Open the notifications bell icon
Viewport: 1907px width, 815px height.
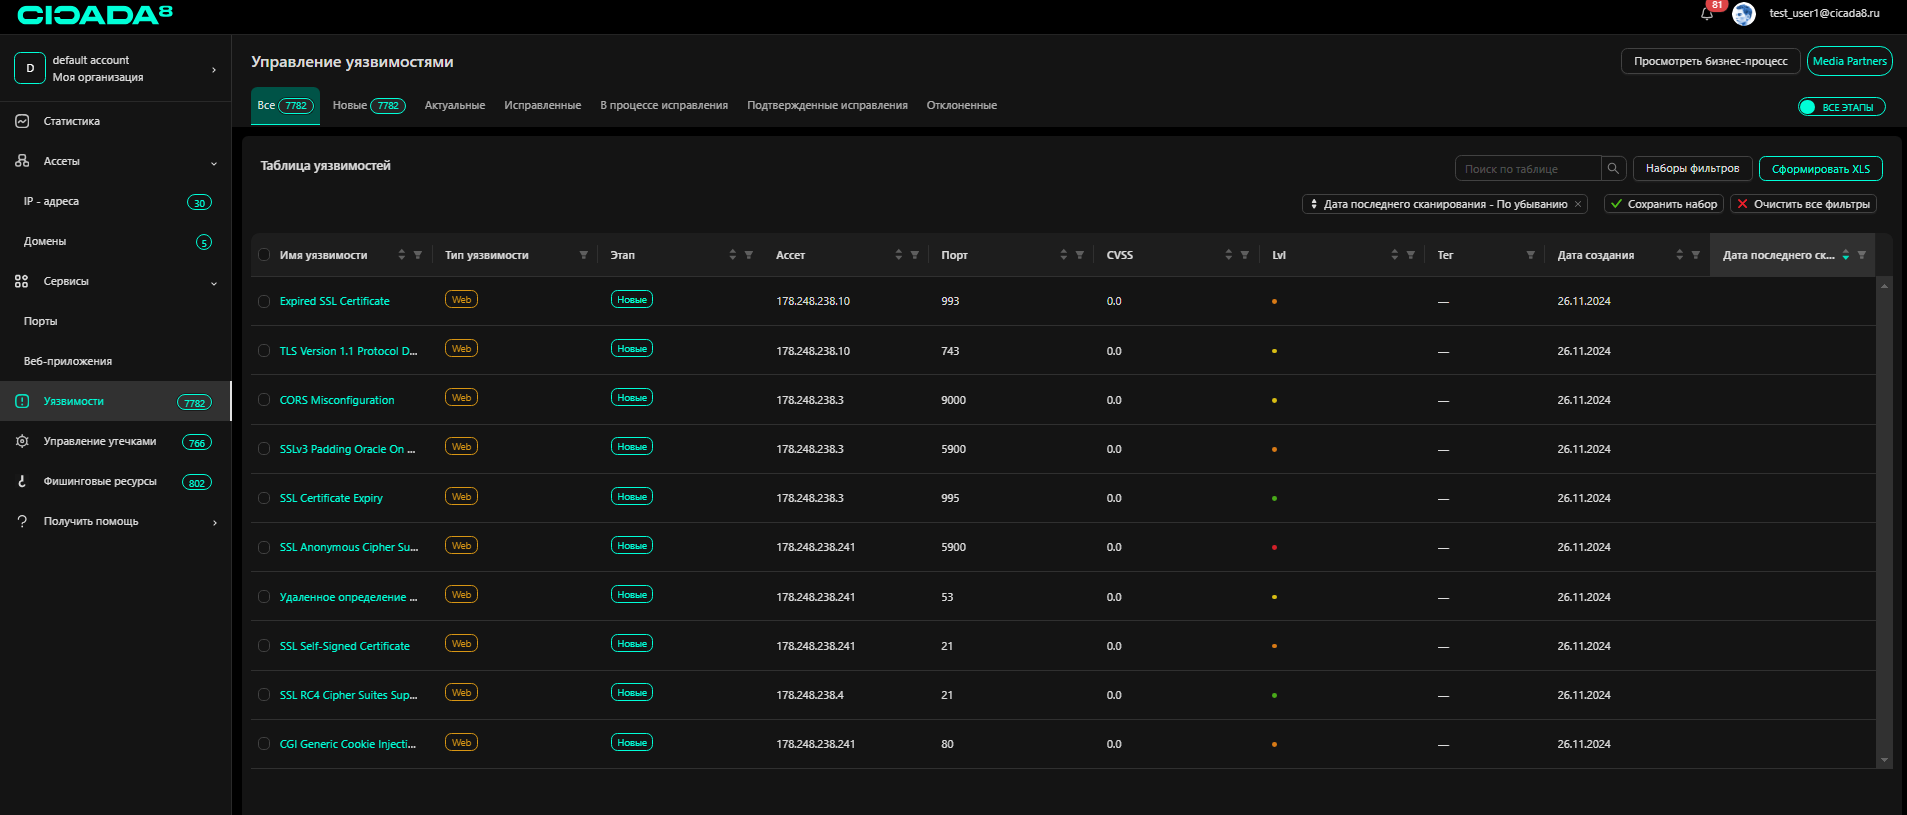(x=1707, y=14)
